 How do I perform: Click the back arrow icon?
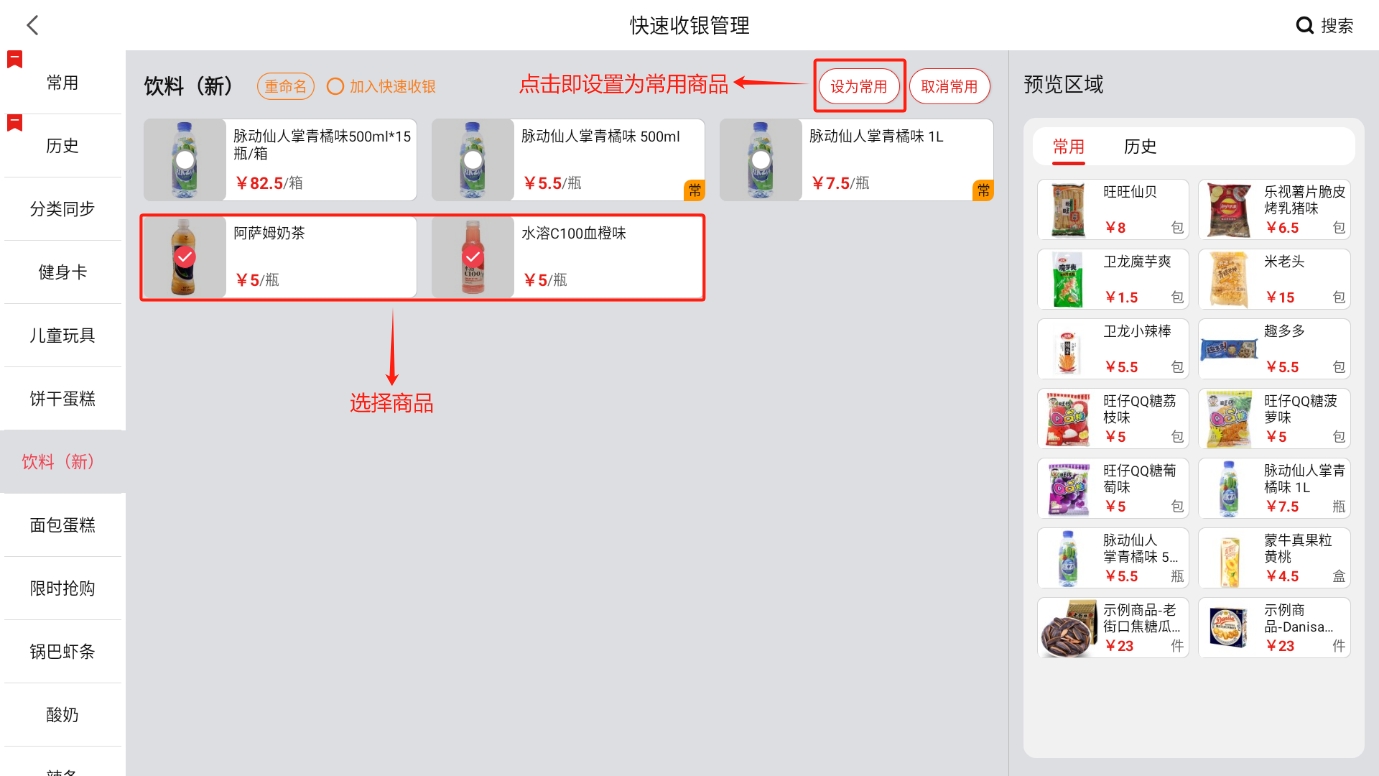(x=33, y=26)
